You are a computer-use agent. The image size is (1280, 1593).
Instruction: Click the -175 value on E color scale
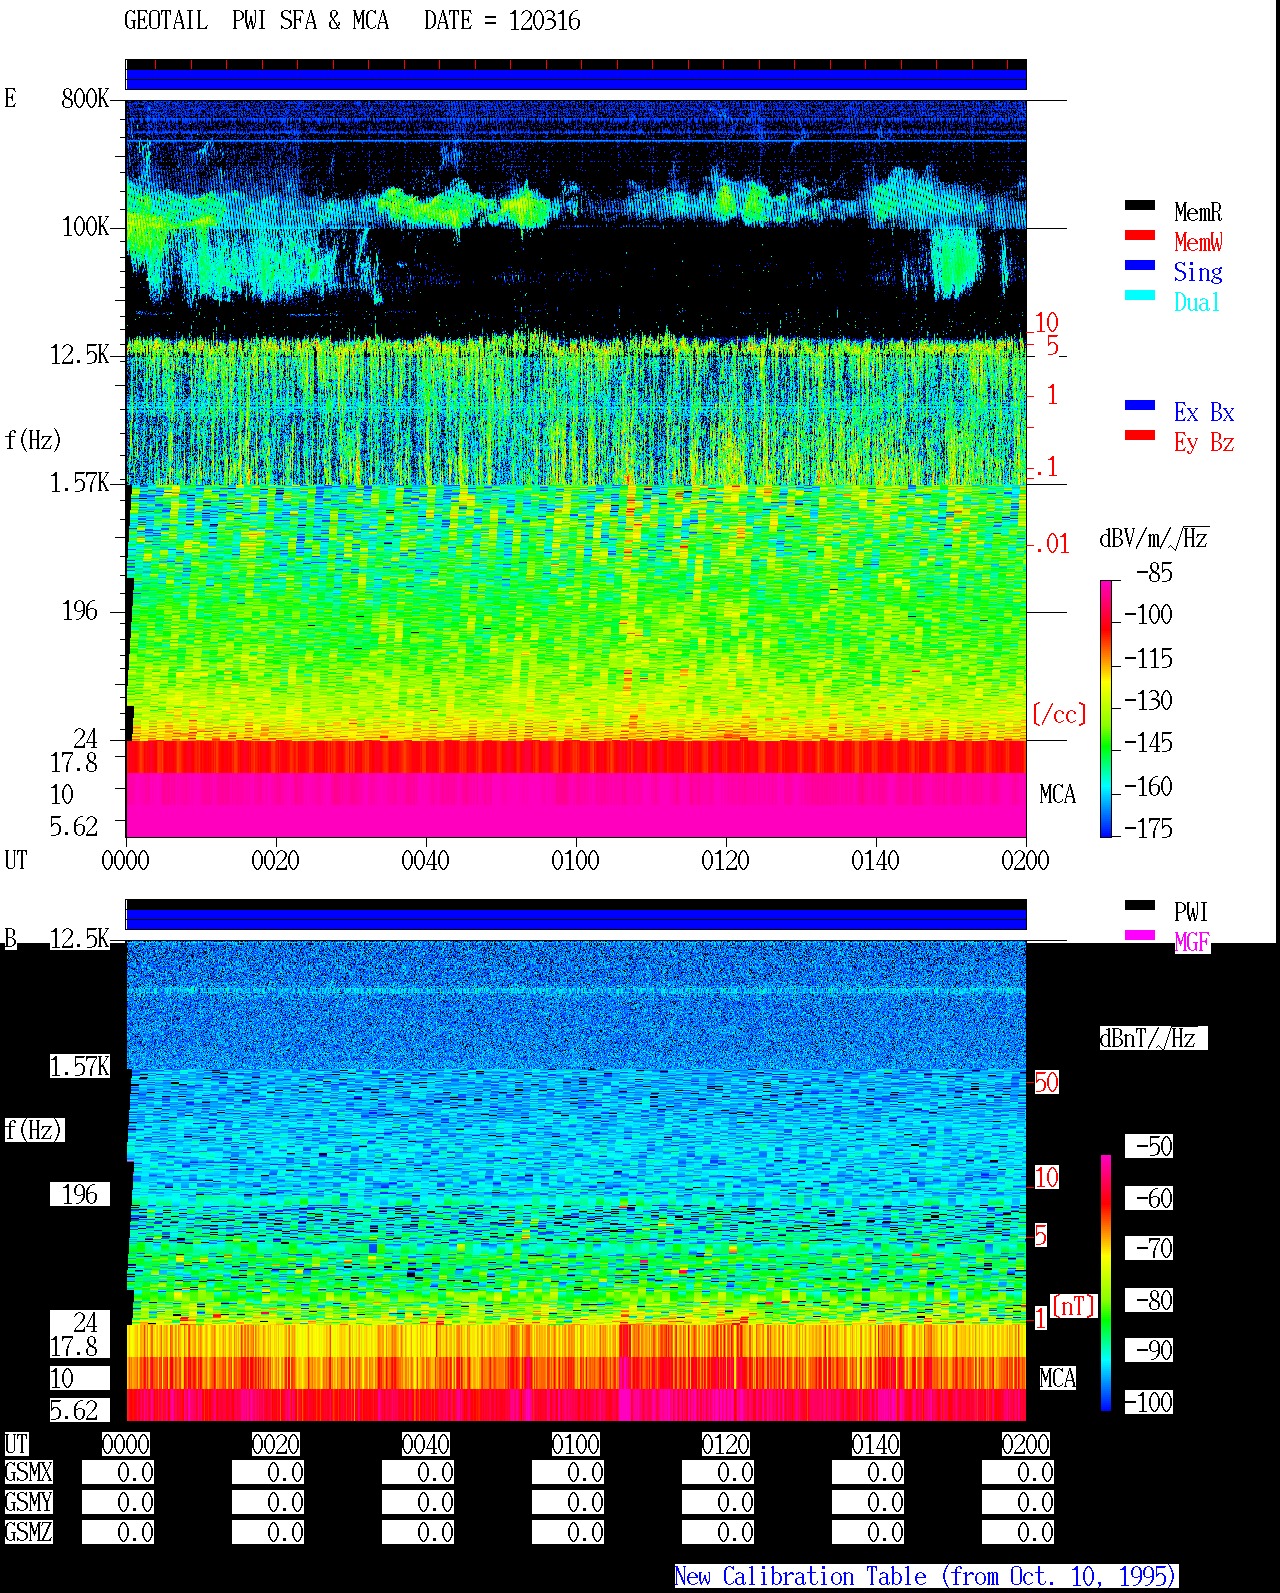pyautogui.click(x=1148, y=828)
